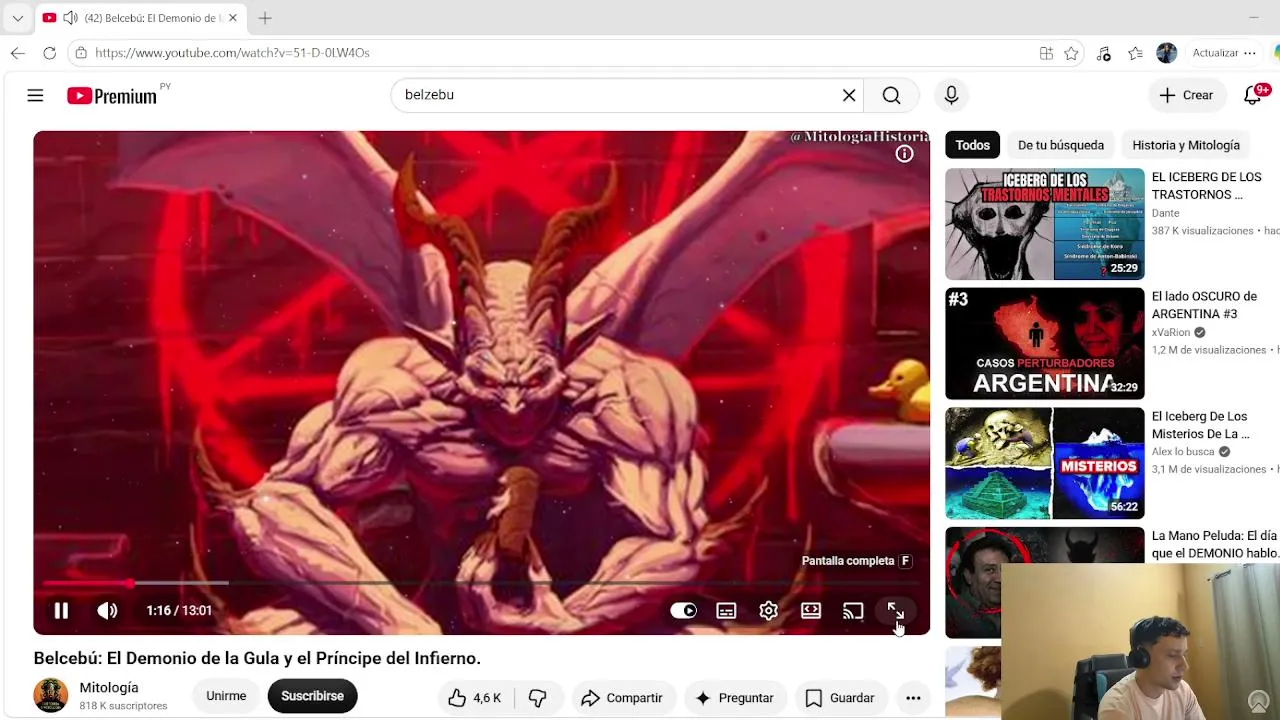
Task: Select the Todos filter chip
Action: tap(972, 145)
